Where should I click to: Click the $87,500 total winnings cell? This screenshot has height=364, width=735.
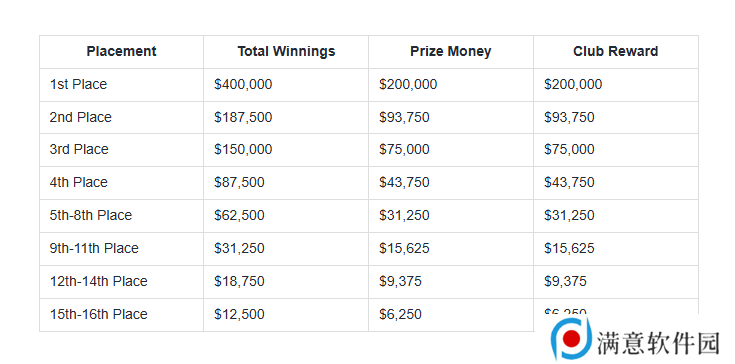tap(239, 182)
